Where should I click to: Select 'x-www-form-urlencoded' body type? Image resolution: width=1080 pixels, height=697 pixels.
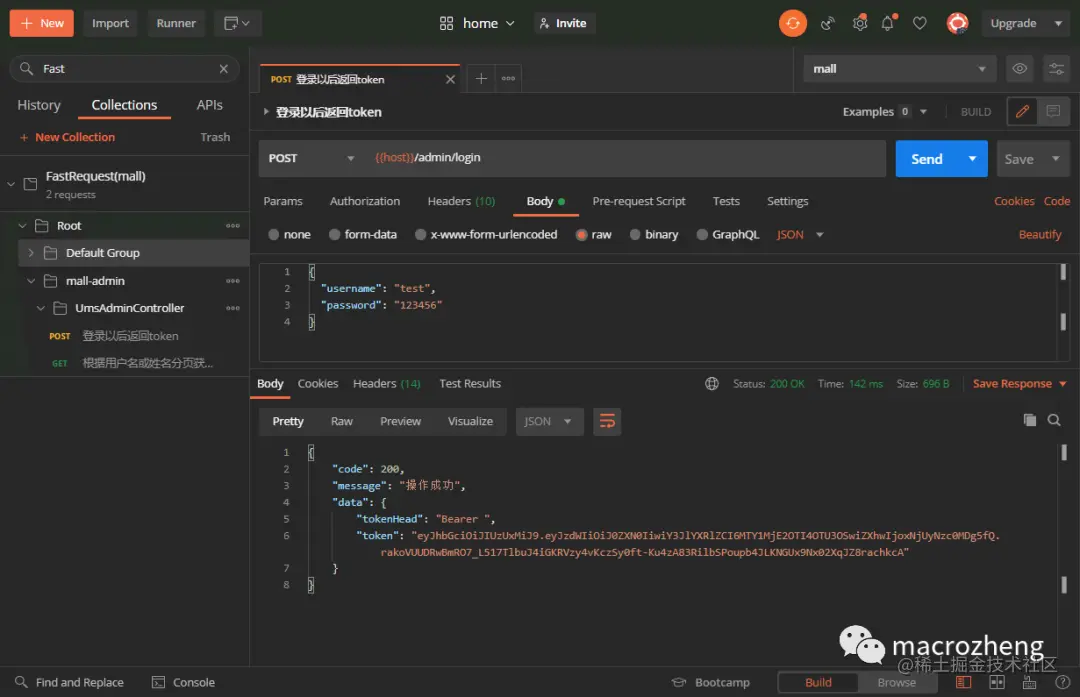pos(420,235)
